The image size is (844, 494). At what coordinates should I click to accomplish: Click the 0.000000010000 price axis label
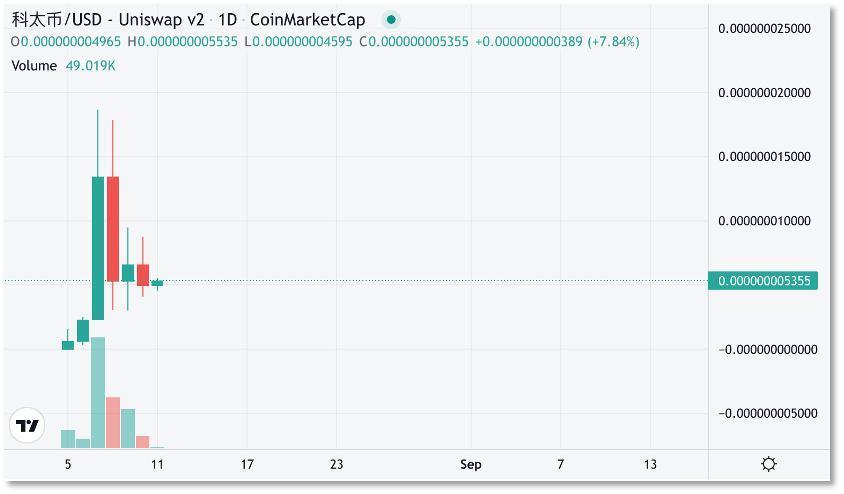764,221
